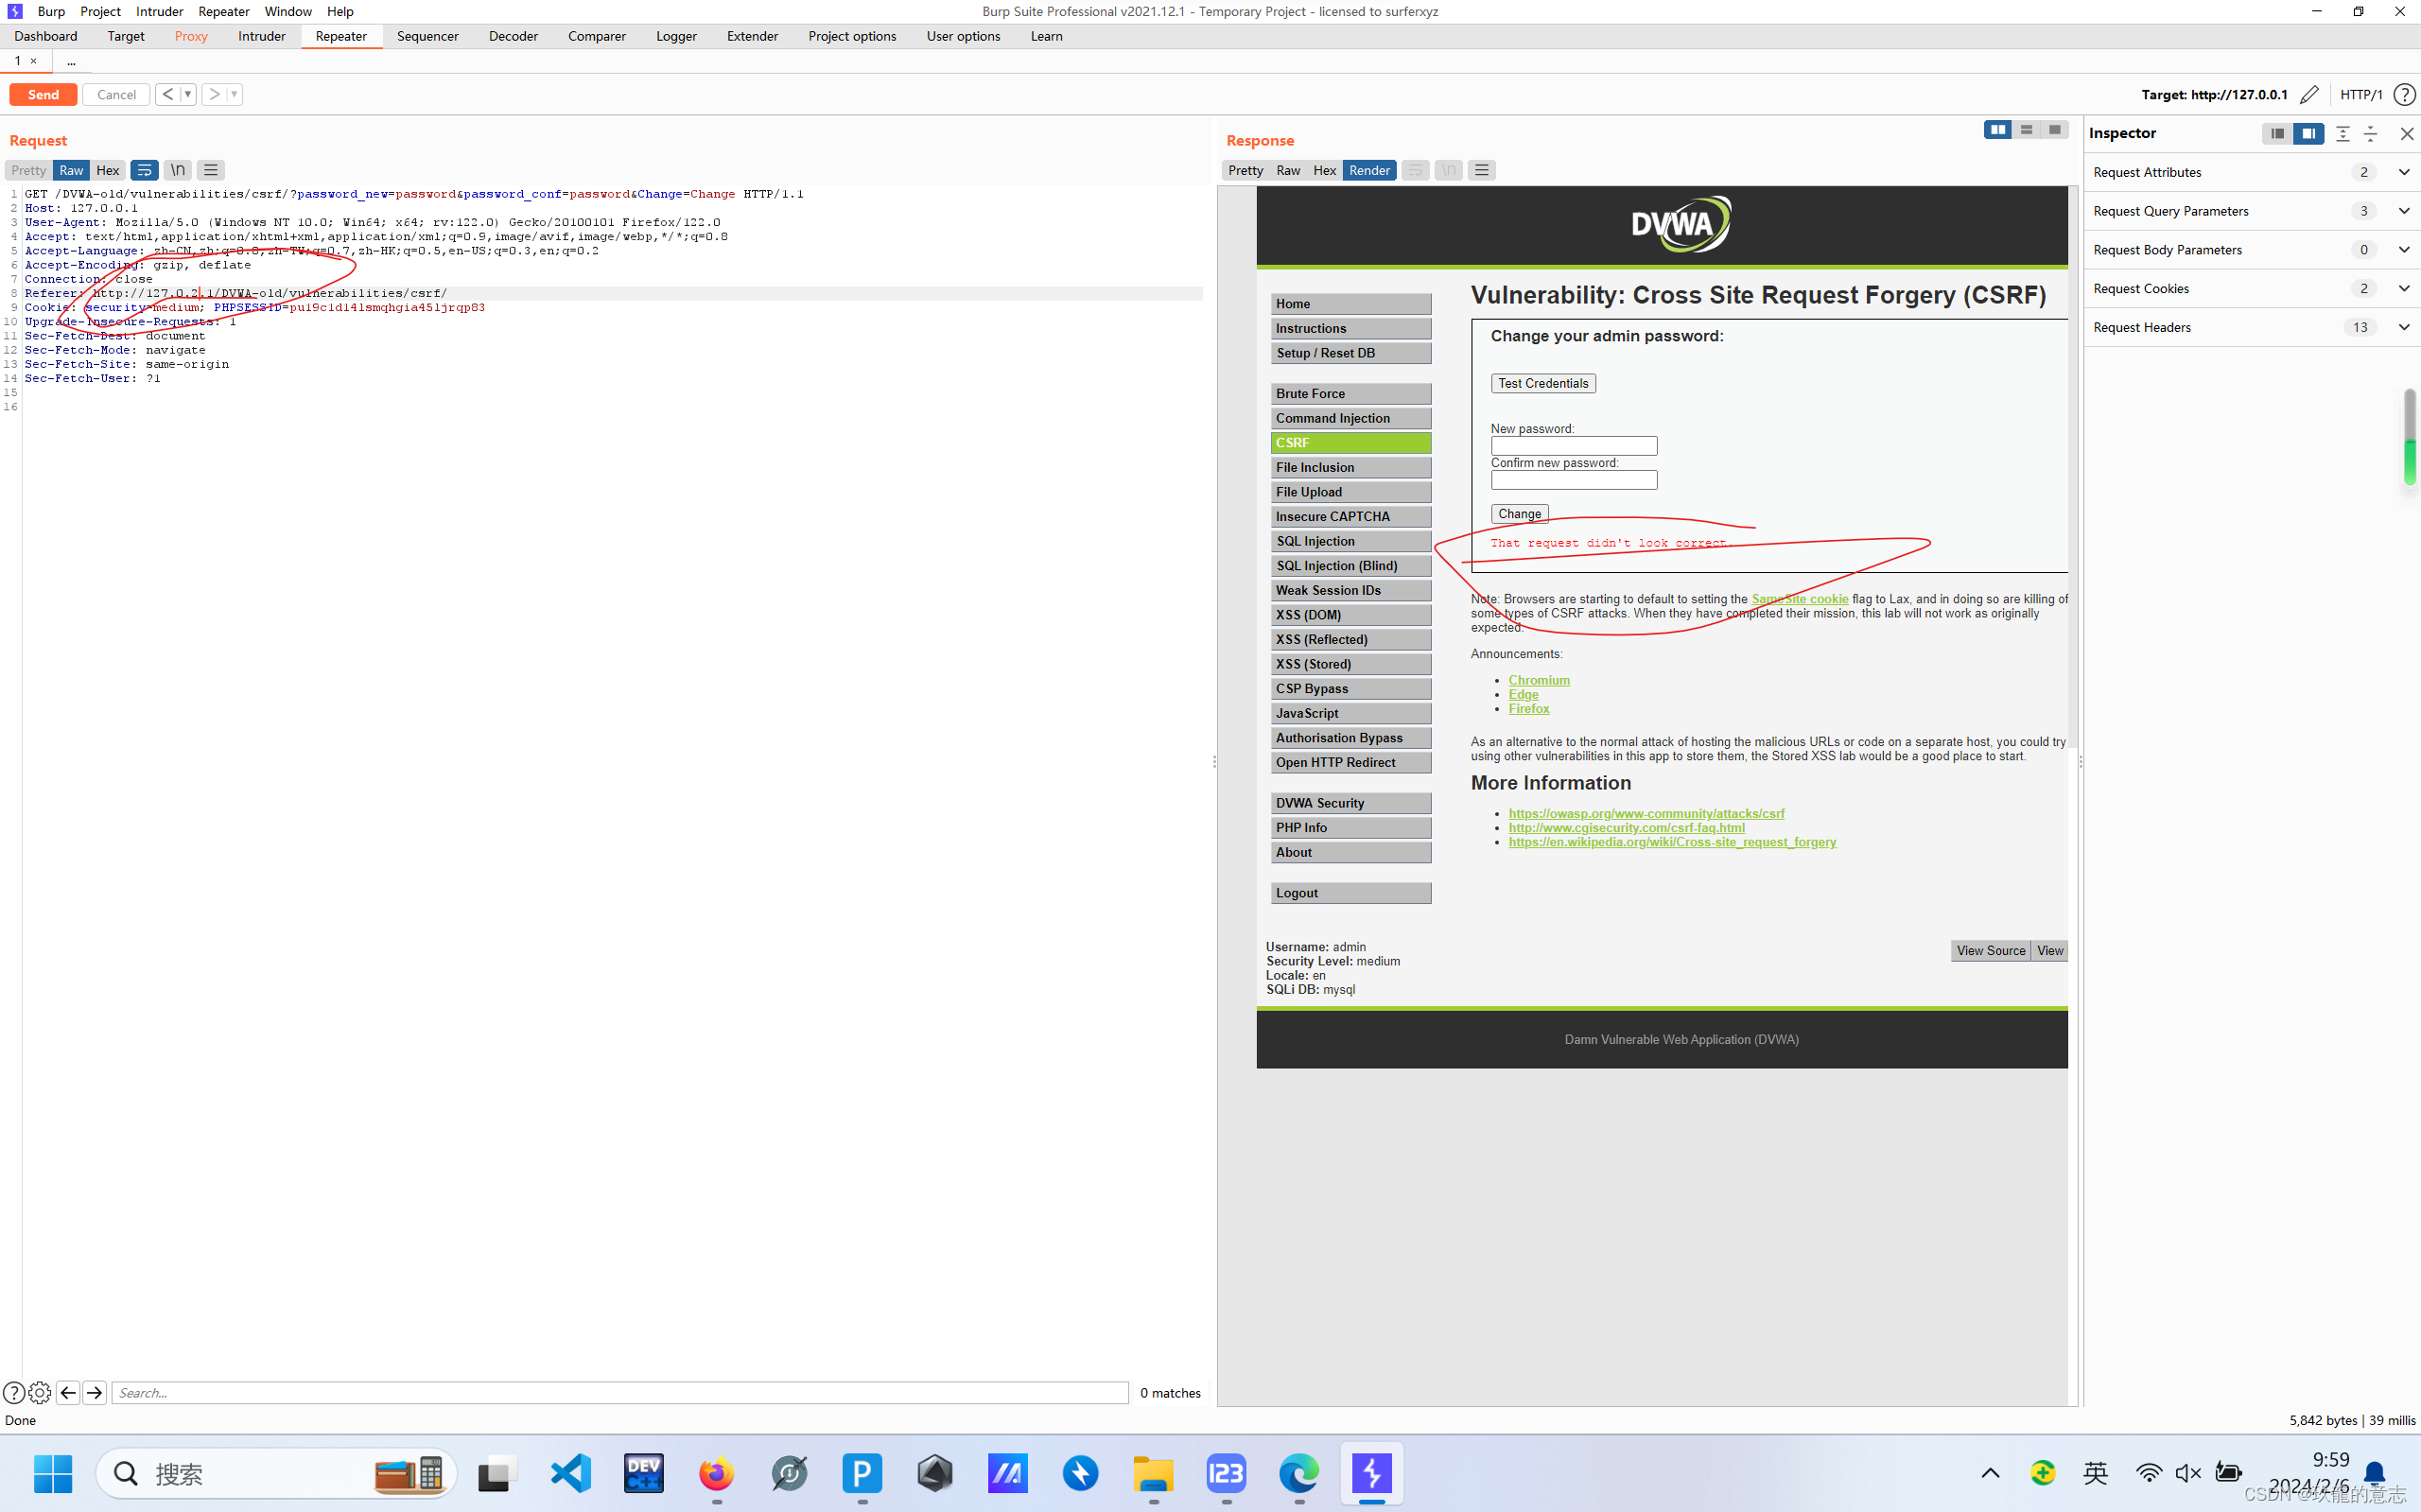Screen dimensions: 2421x1512
Task: Click the New password field
Action: coord(1574,446)
